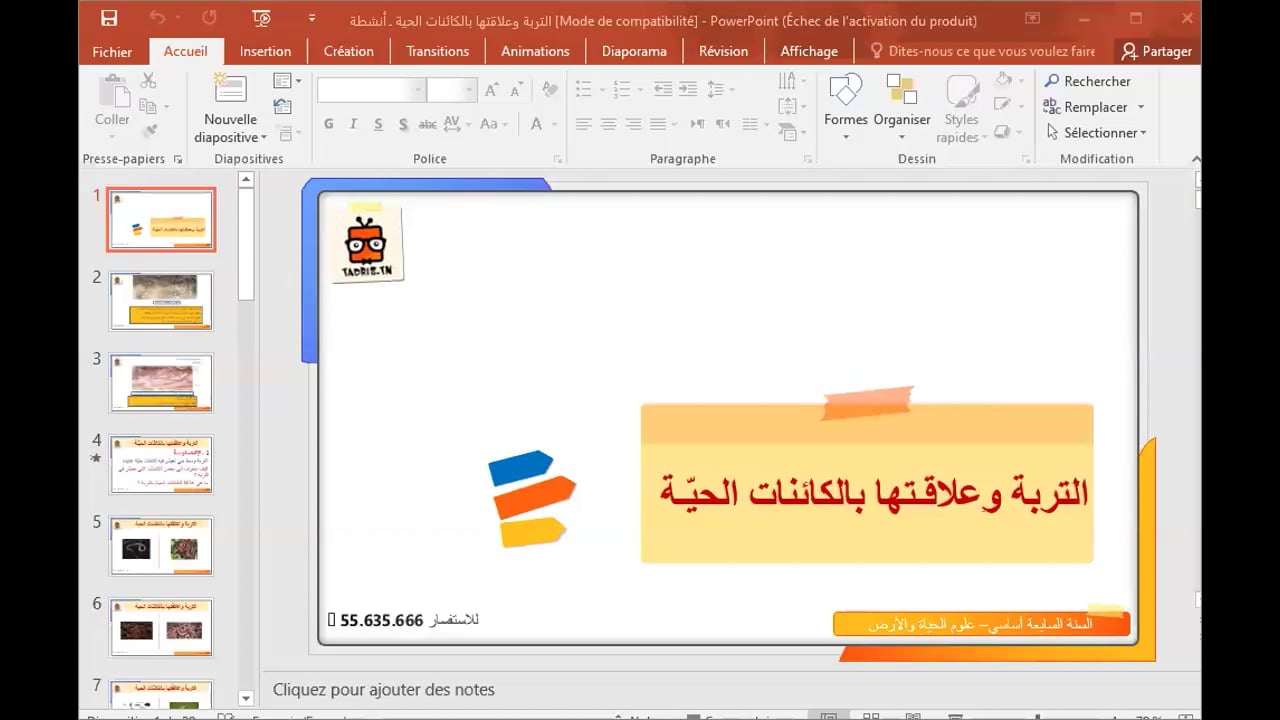The height and width of the screenshot is (720, 1280).
Task: Click the reset slide (Rétablir) icon
Action: pyautogui.click(x=283, y=106)
